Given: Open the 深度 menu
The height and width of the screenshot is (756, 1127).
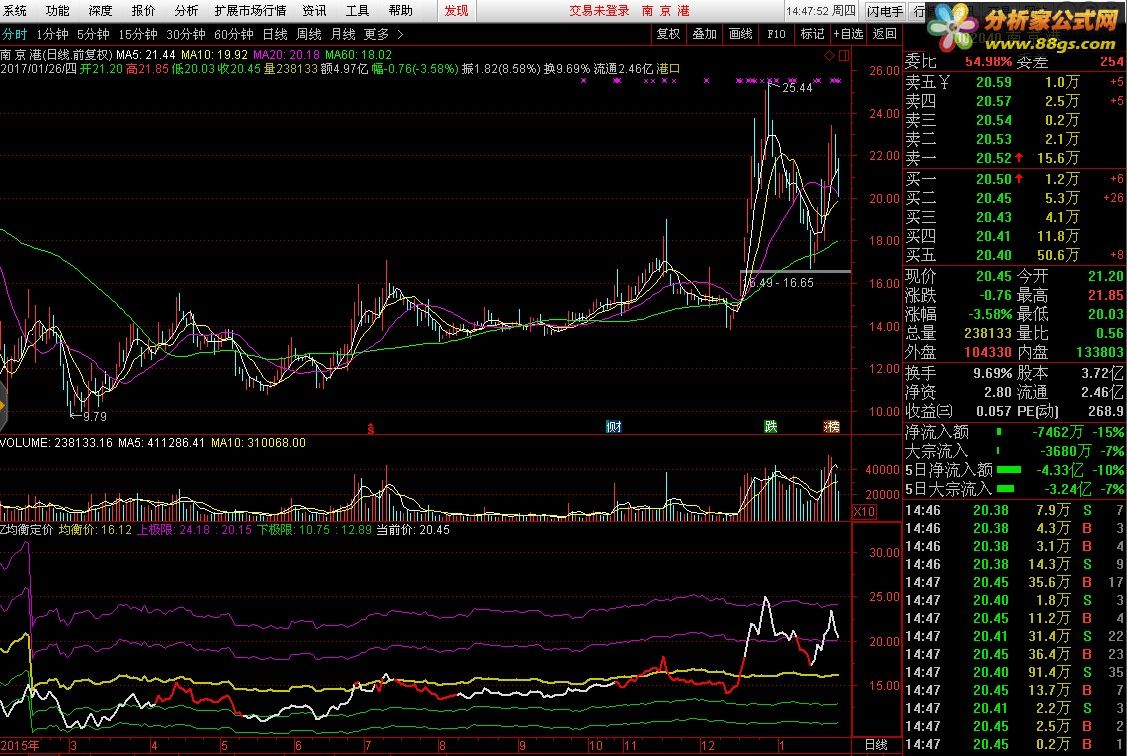Looking at the screenshot, I should (x=101, y=10).
